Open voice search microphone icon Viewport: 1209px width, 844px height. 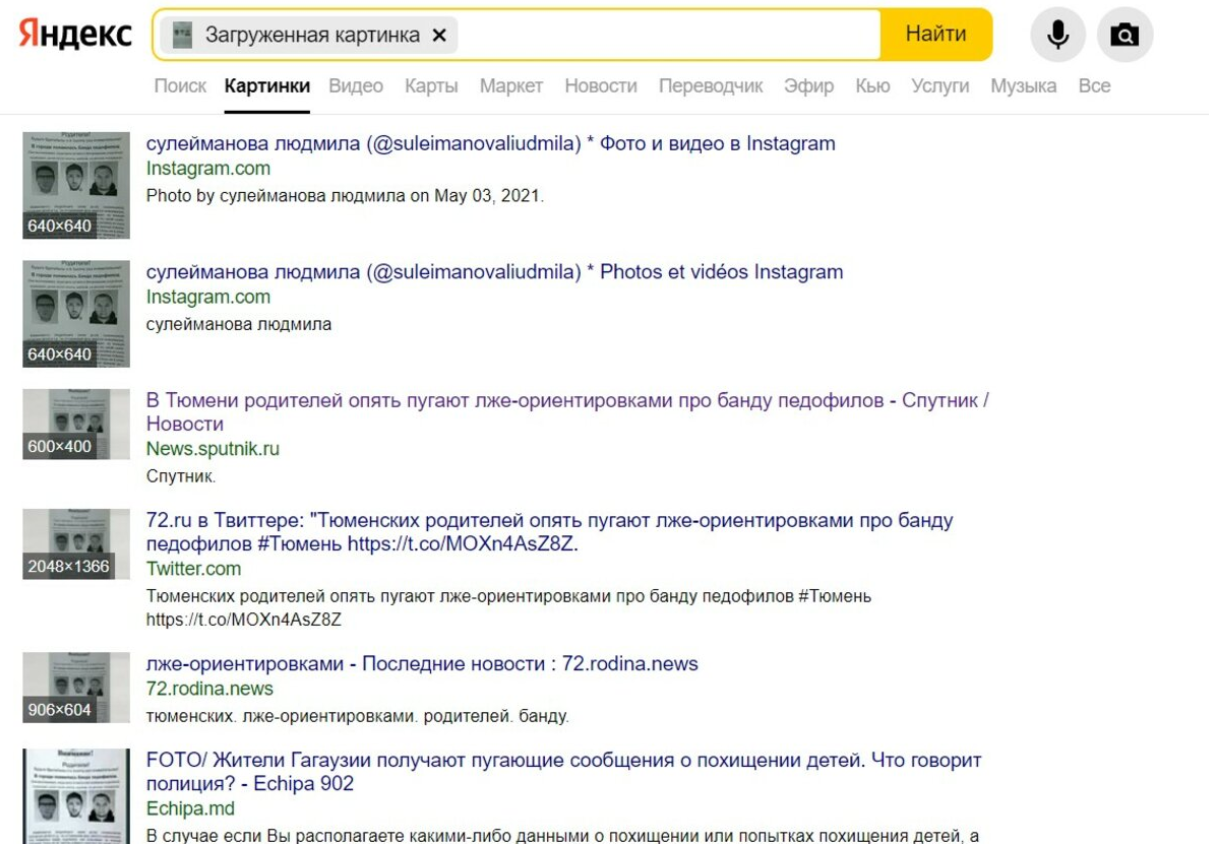(1057, 35)
